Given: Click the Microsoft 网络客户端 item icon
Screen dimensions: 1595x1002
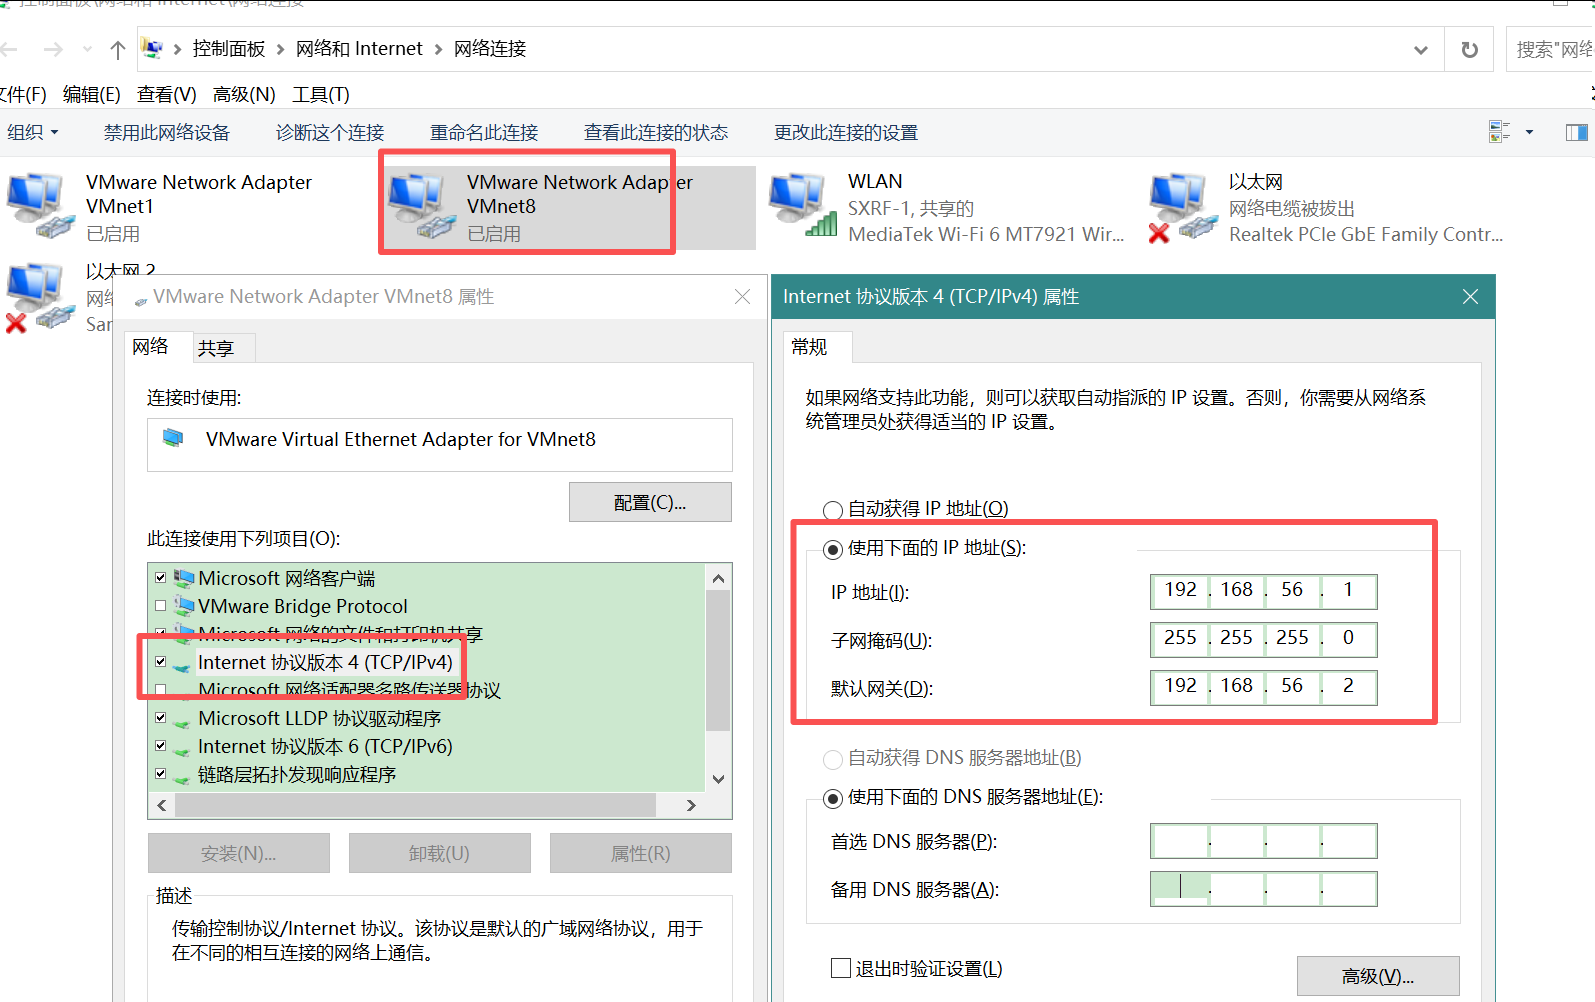Looking at the screenshot, I should coord(184,577).
